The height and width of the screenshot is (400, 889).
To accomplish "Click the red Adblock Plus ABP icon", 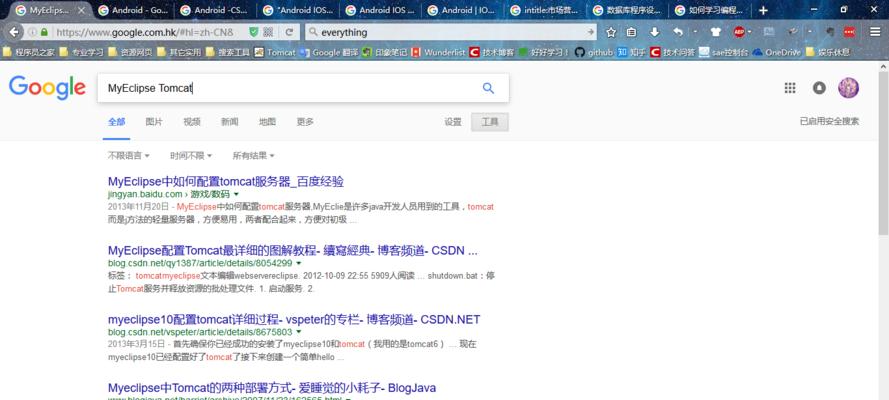I will 739,32.
